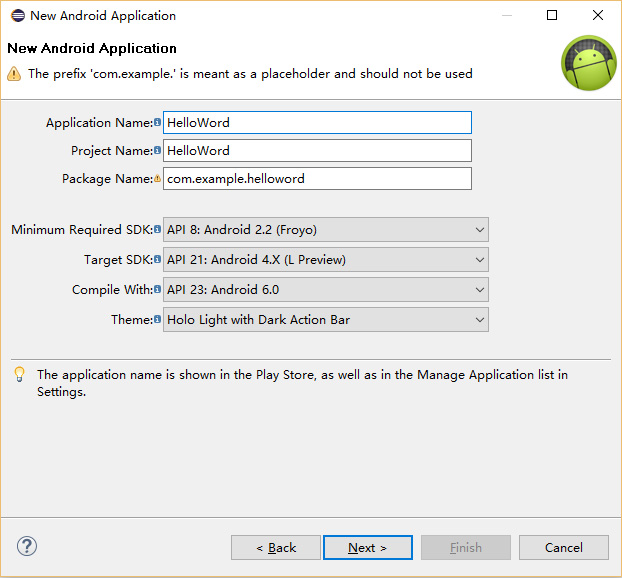Click info icon next to Application Name
622x578 pixels.
pos(157,123)
